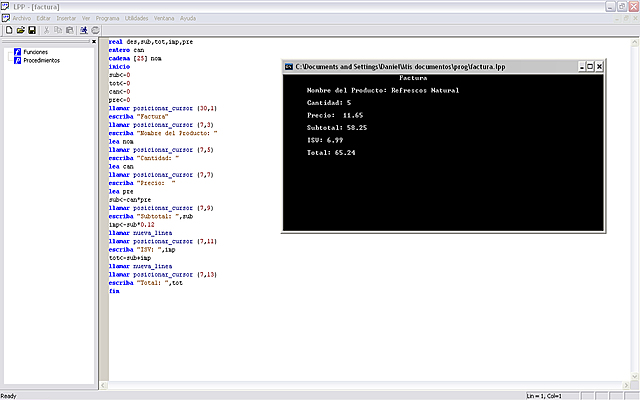Open the Insertar menu
This screenshot has height=400, width=640.
tap(66, 18)
